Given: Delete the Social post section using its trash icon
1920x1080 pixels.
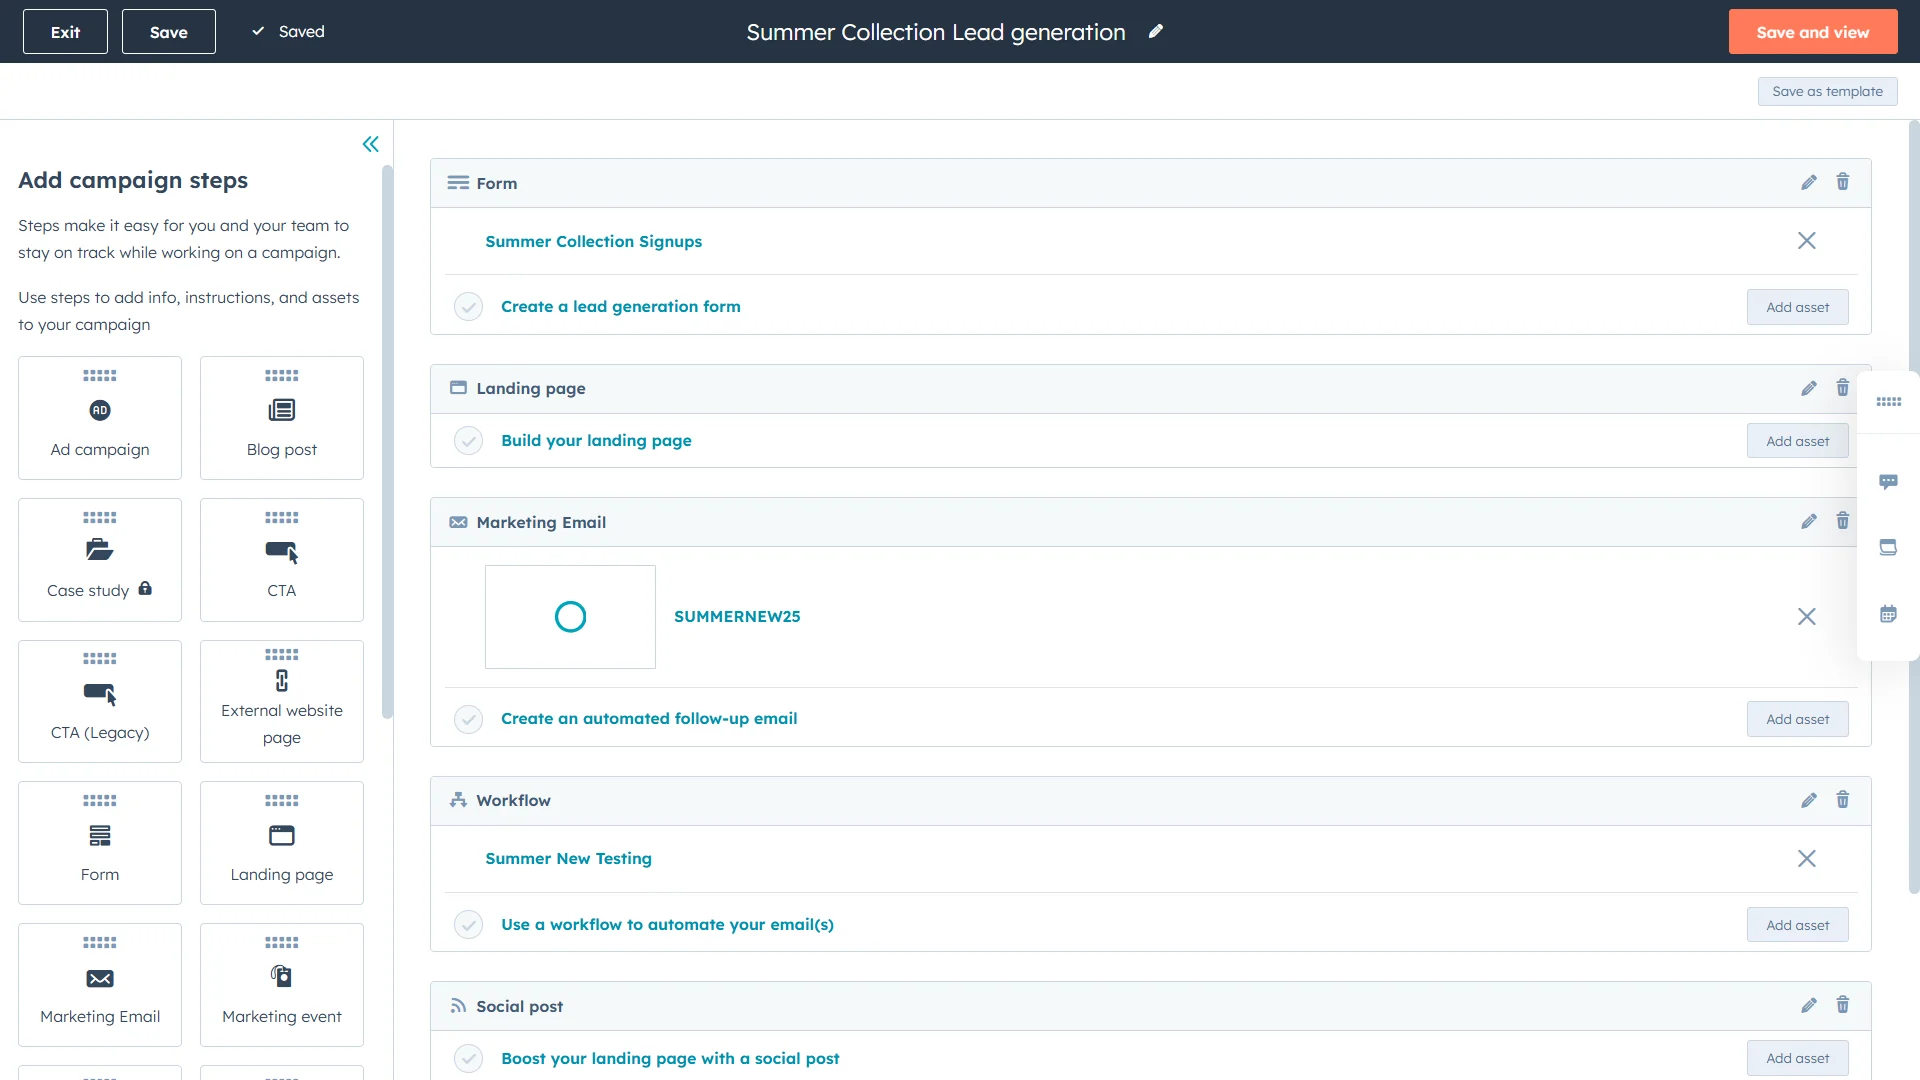Looking at the screenshot, I should 1843,1005.
